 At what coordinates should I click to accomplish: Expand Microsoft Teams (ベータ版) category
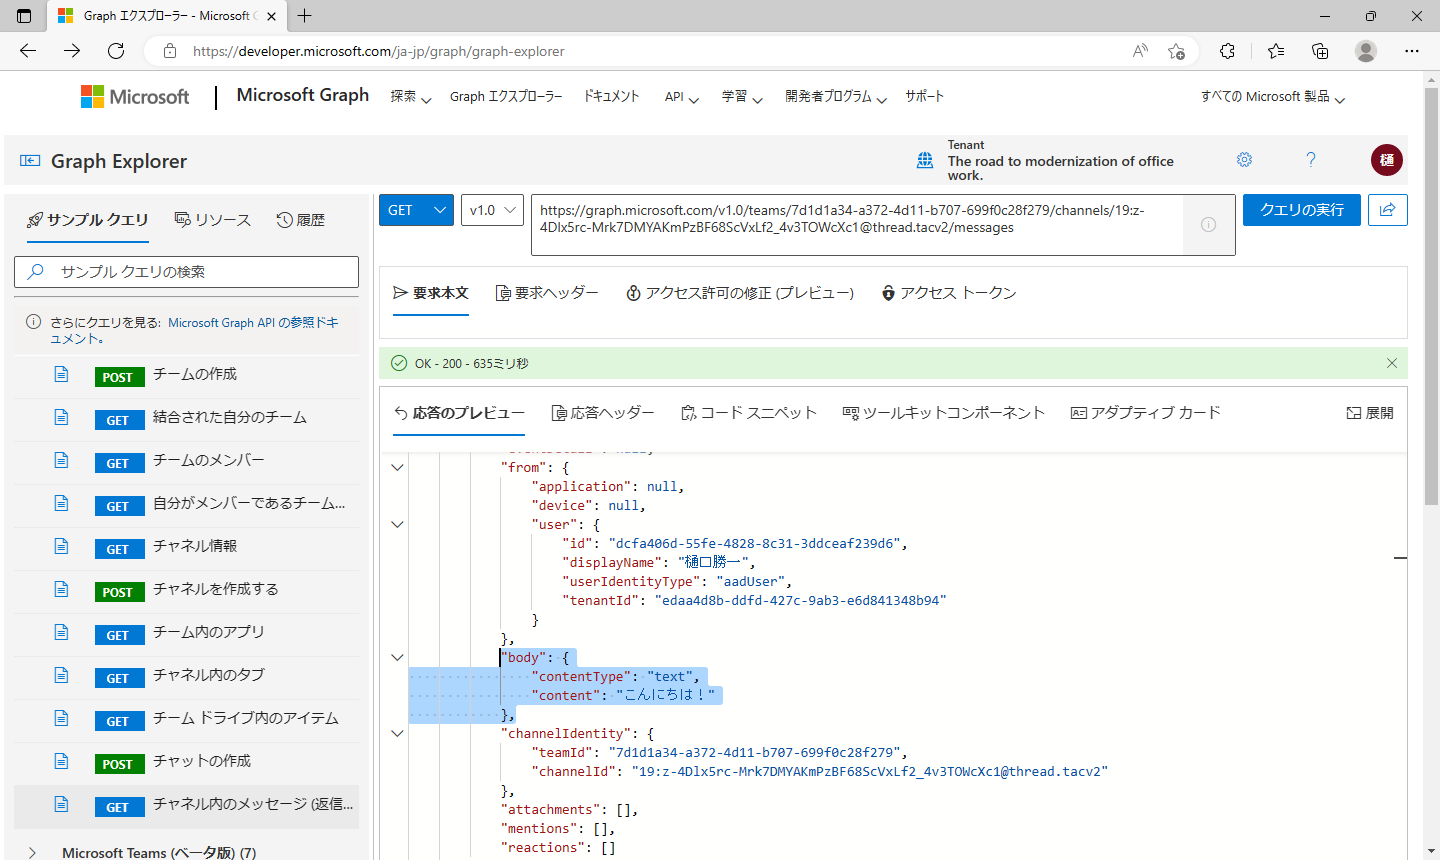pos(32,853)
